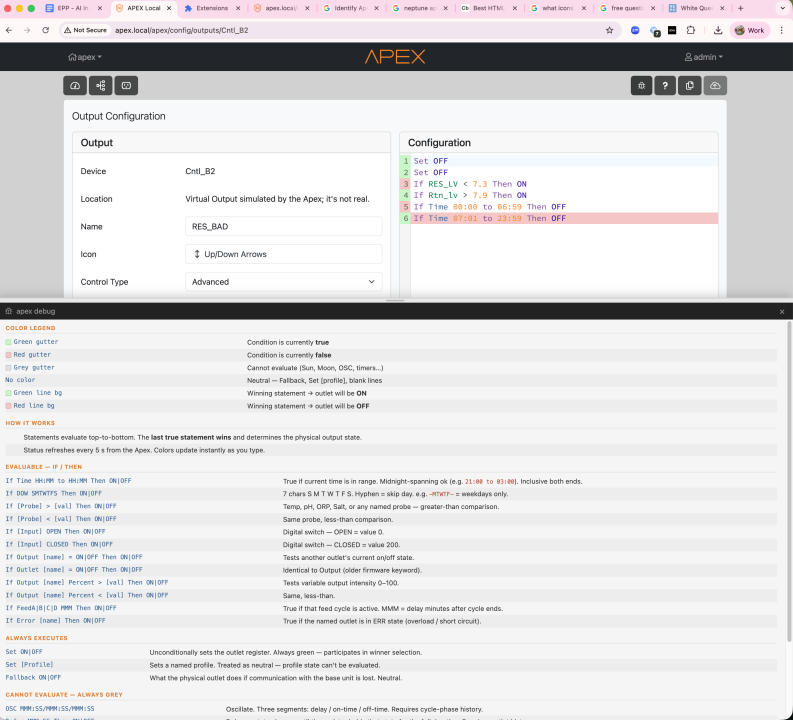This screenshot has height=720, width=793.
Task: Open help with the question mark icon
Action: 665,86
